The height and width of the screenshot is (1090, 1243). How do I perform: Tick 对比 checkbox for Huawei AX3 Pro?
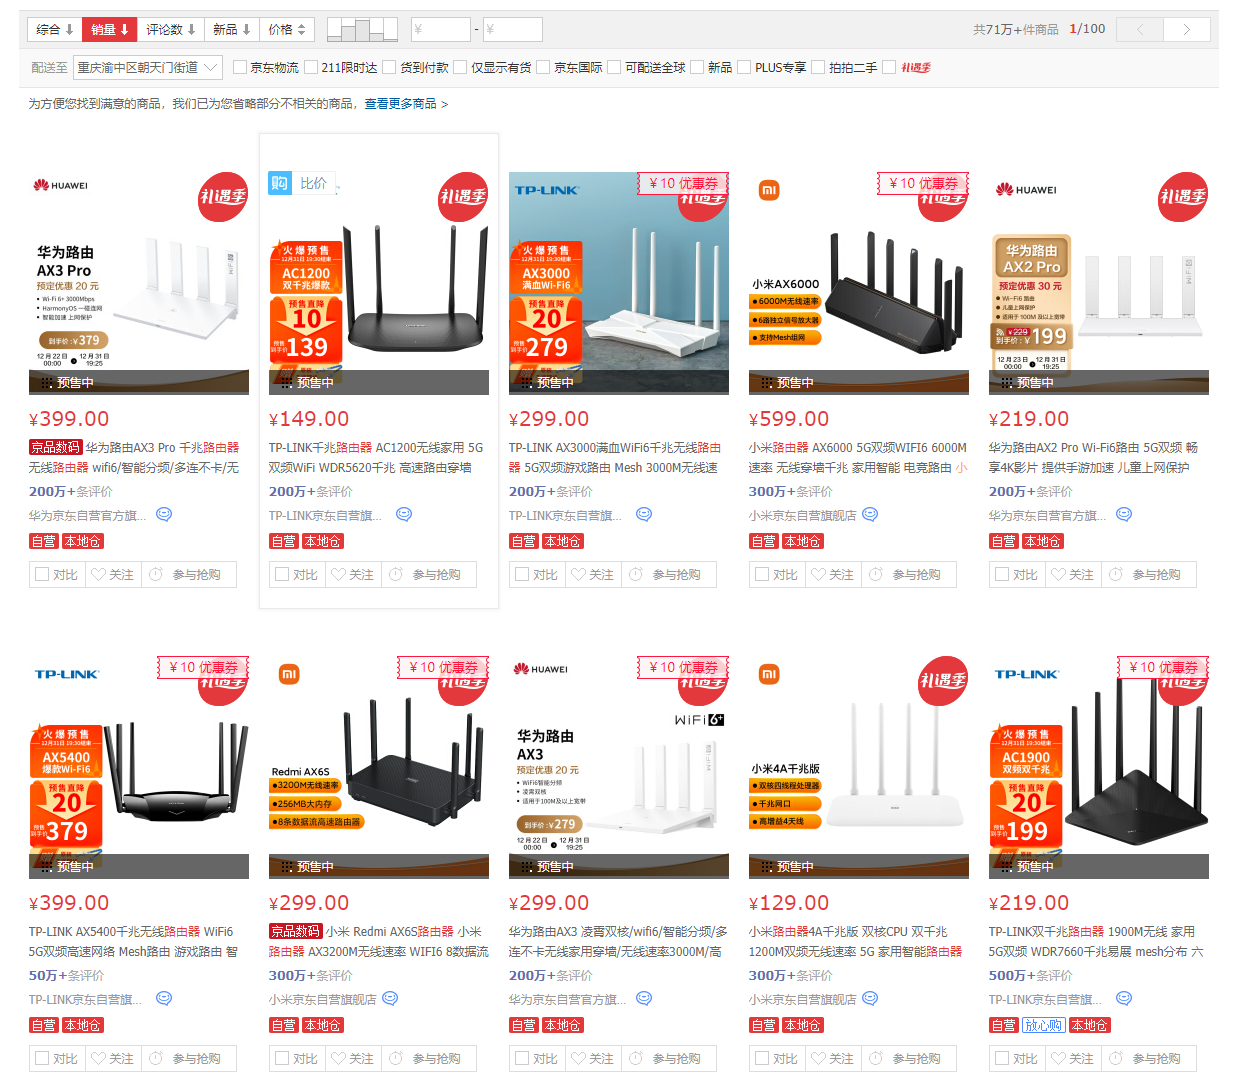click(42, 575)
